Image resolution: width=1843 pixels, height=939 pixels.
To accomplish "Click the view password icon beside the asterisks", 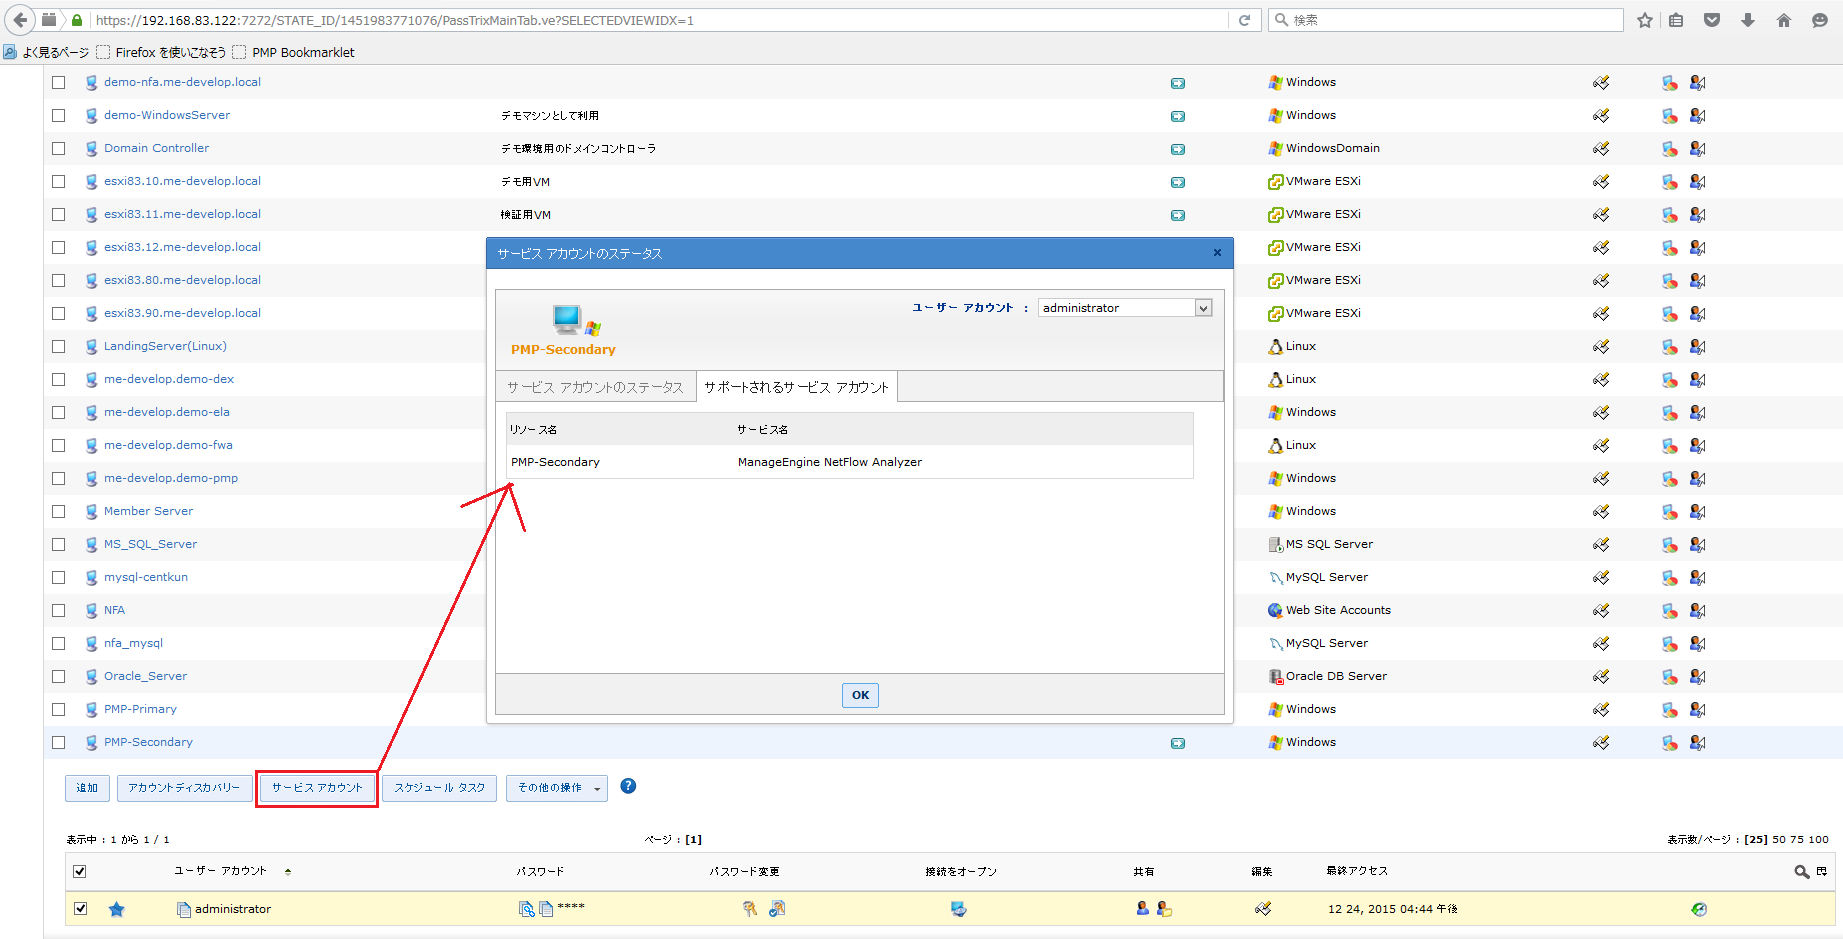I will [x=546, y=909].
